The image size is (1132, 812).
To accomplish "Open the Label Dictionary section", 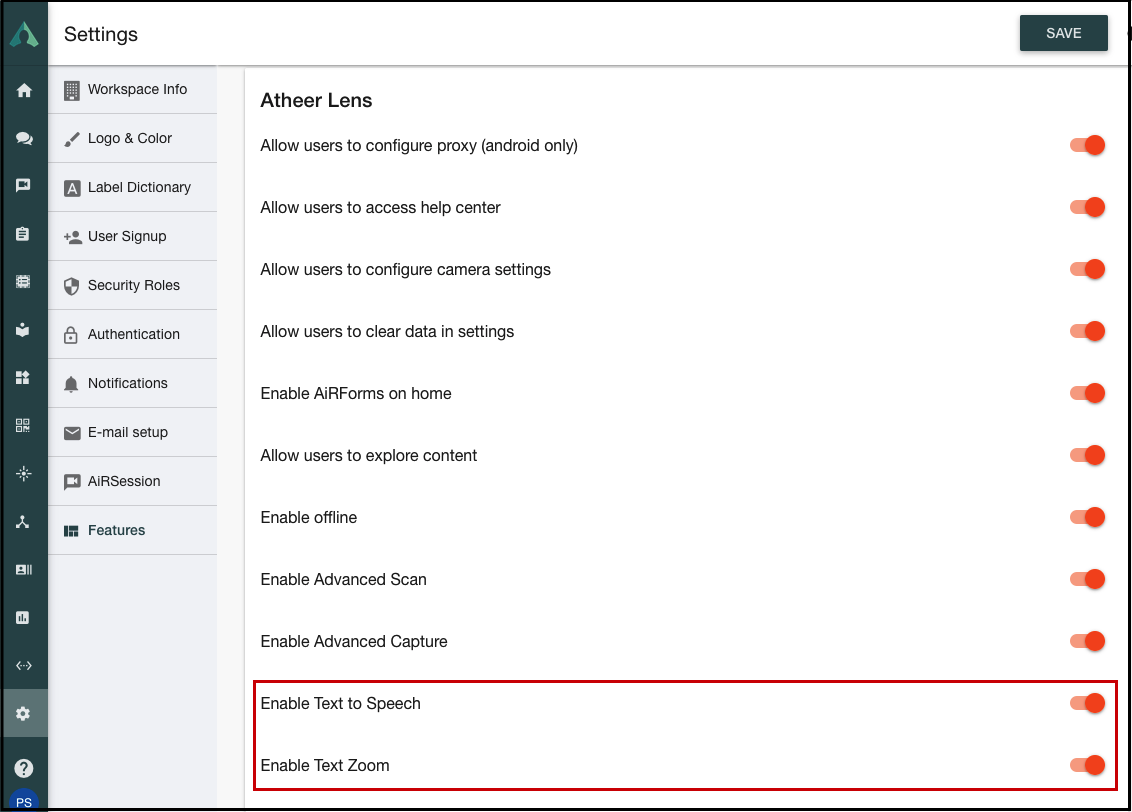I will [132, 188].
